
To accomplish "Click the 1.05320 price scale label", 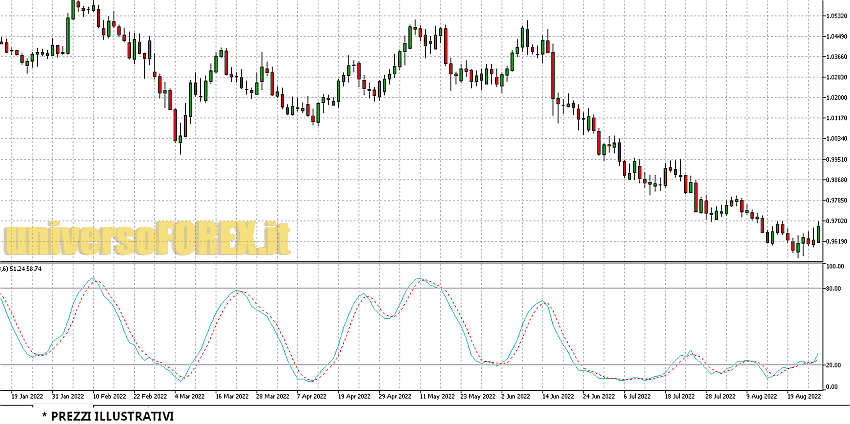I will (836, 16).
